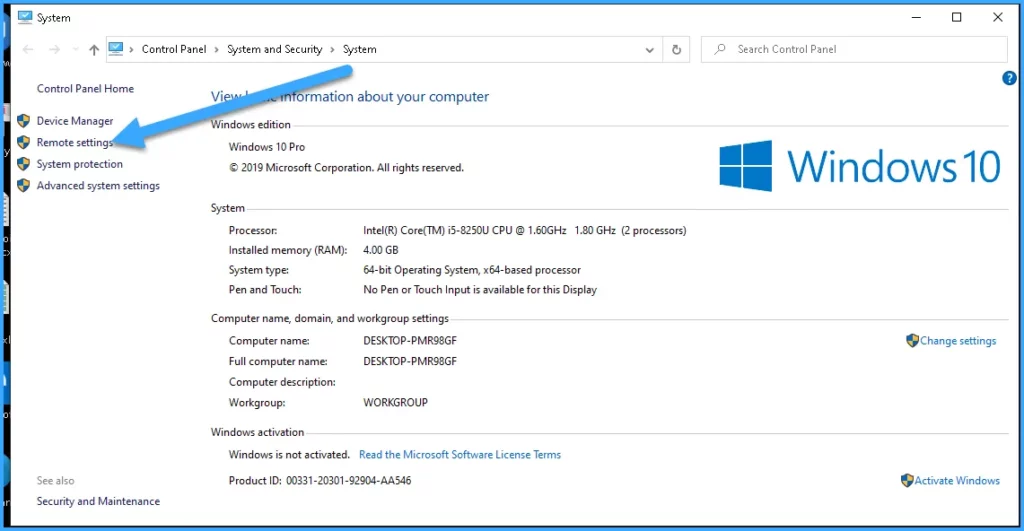Screen dimensions: 1024x531
Task: Expand the chevron after System and Security
Action: (x=333, y=50)
